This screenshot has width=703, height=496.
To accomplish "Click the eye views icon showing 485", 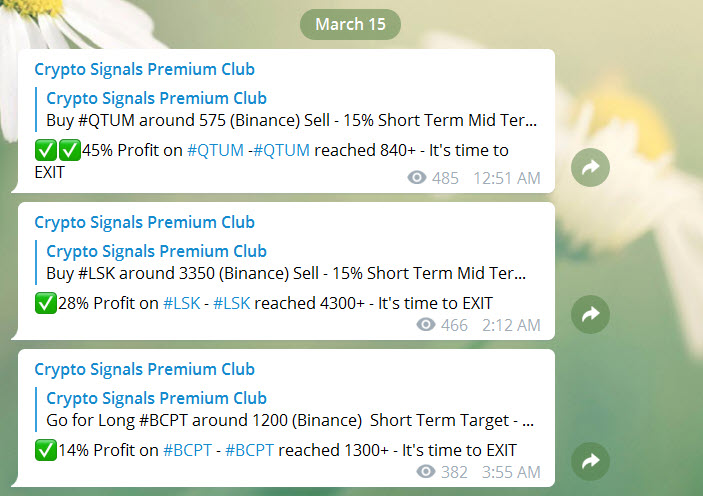I will pos(417,178).
